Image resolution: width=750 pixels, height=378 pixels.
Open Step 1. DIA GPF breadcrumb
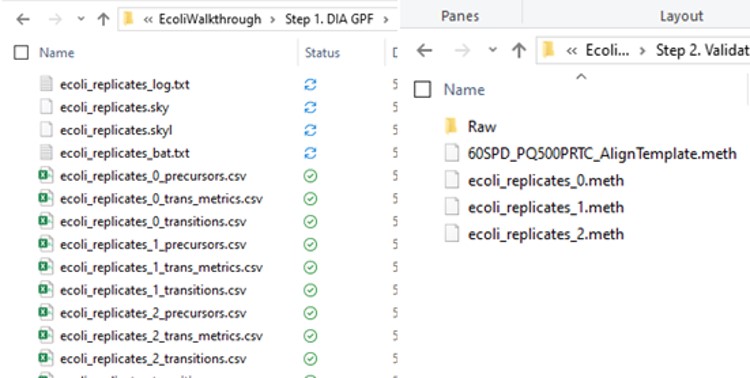[x=330, y=19]
